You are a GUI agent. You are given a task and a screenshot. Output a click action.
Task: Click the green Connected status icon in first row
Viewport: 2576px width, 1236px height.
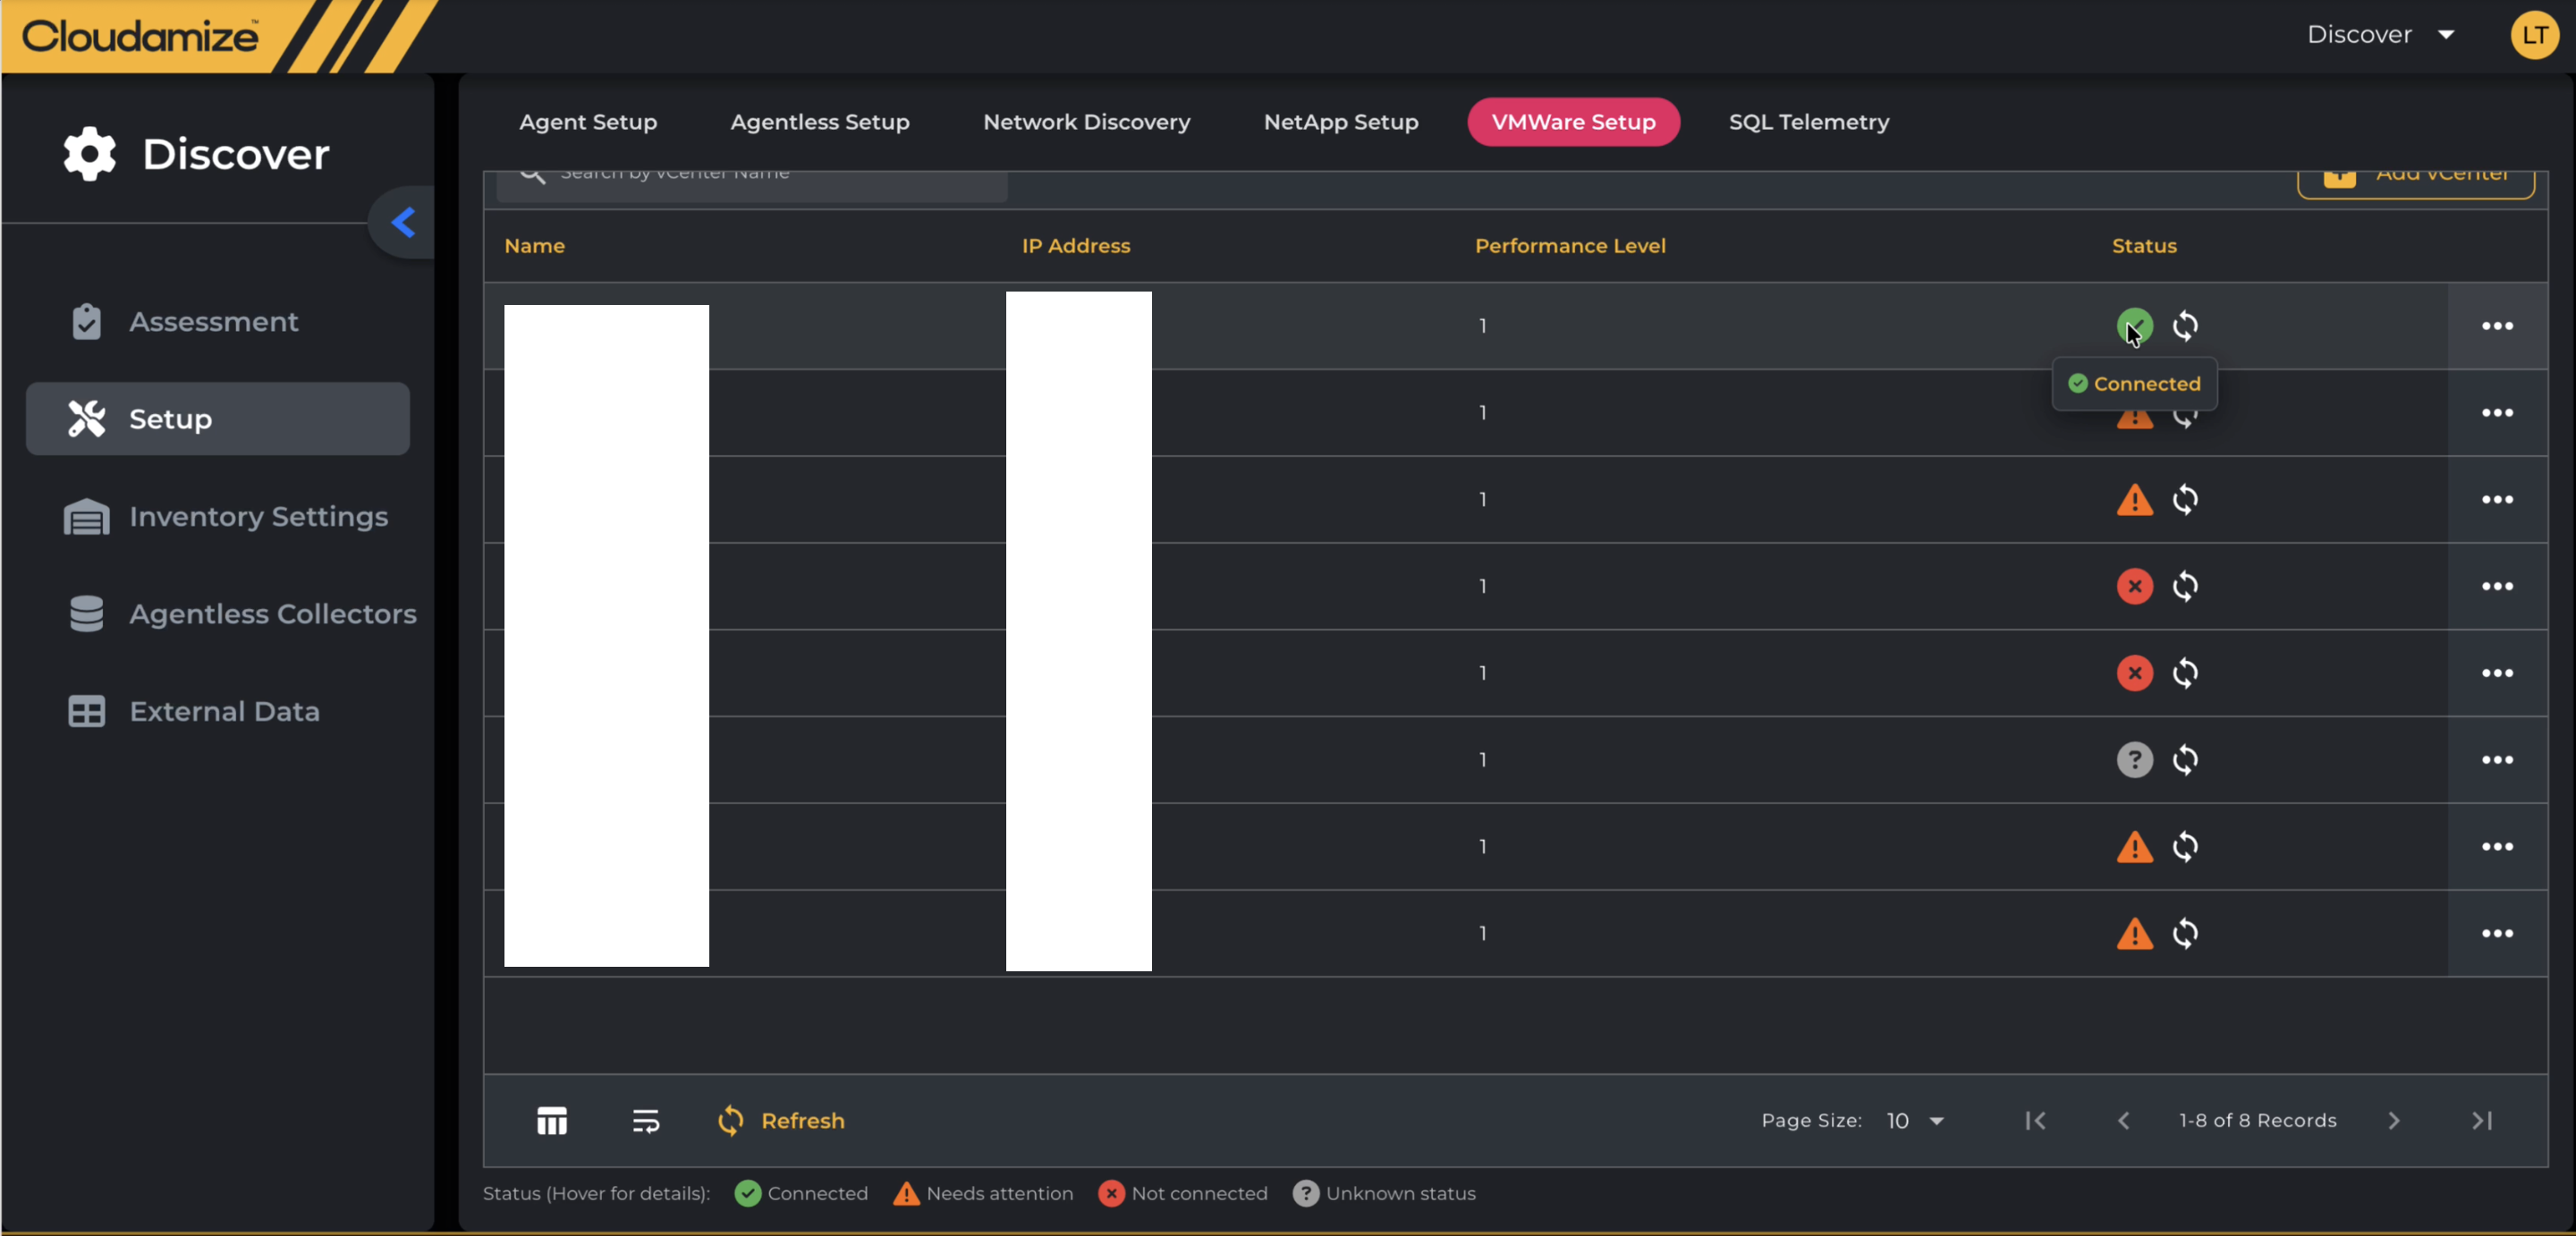coord(2134,326)
